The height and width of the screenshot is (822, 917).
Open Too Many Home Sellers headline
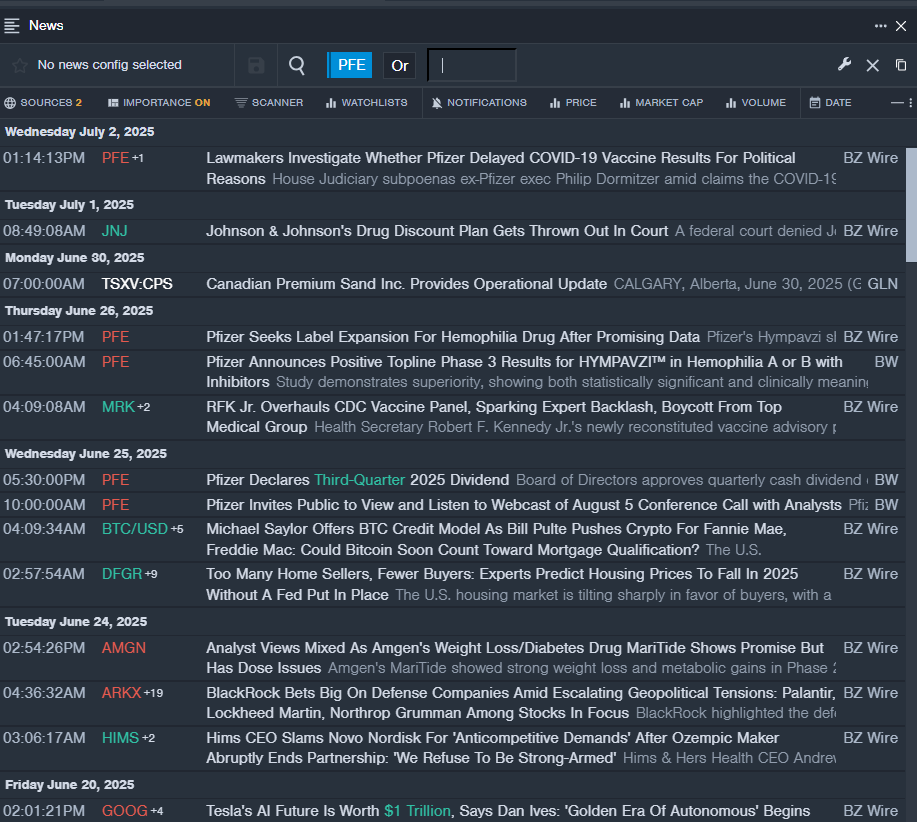pyautogui.click(x=502, y=584)
